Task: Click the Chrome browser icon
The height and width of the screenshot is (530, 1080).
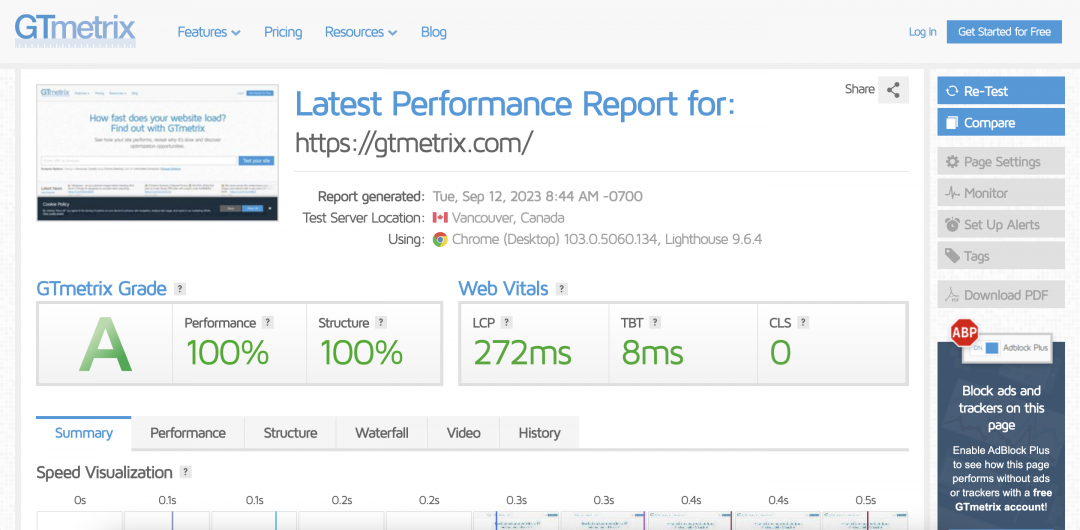Action: pyautogui.click(x=439, y=239)
